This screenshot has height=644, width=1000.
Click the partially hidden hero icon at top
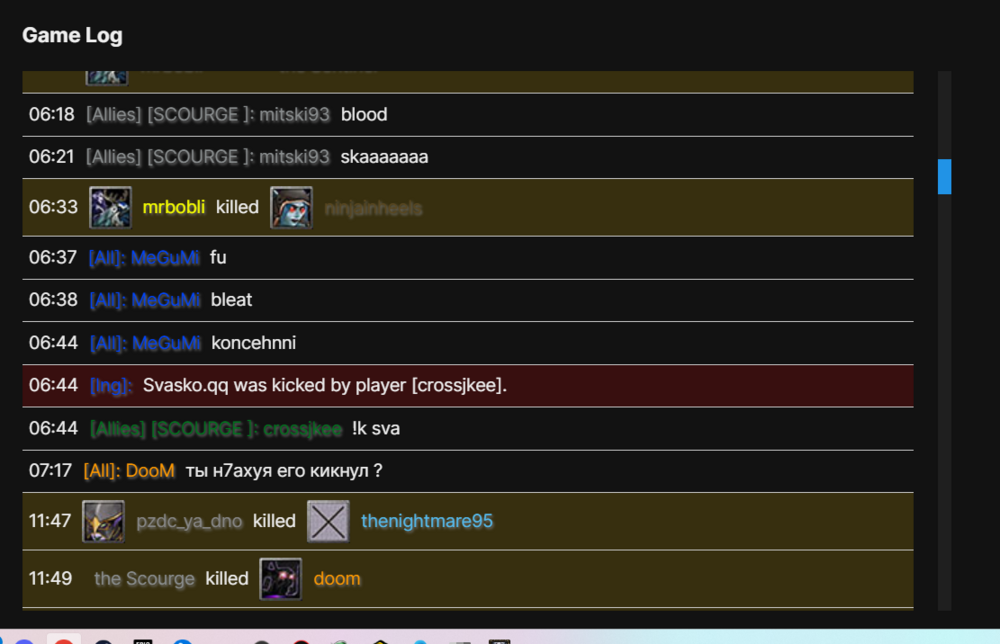click(x=107, y=77)
